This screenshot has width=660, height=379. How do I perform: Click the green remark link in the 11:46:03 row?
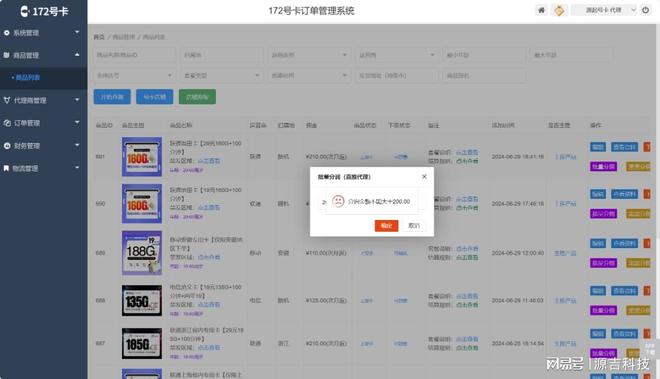(x=467, y=305)
